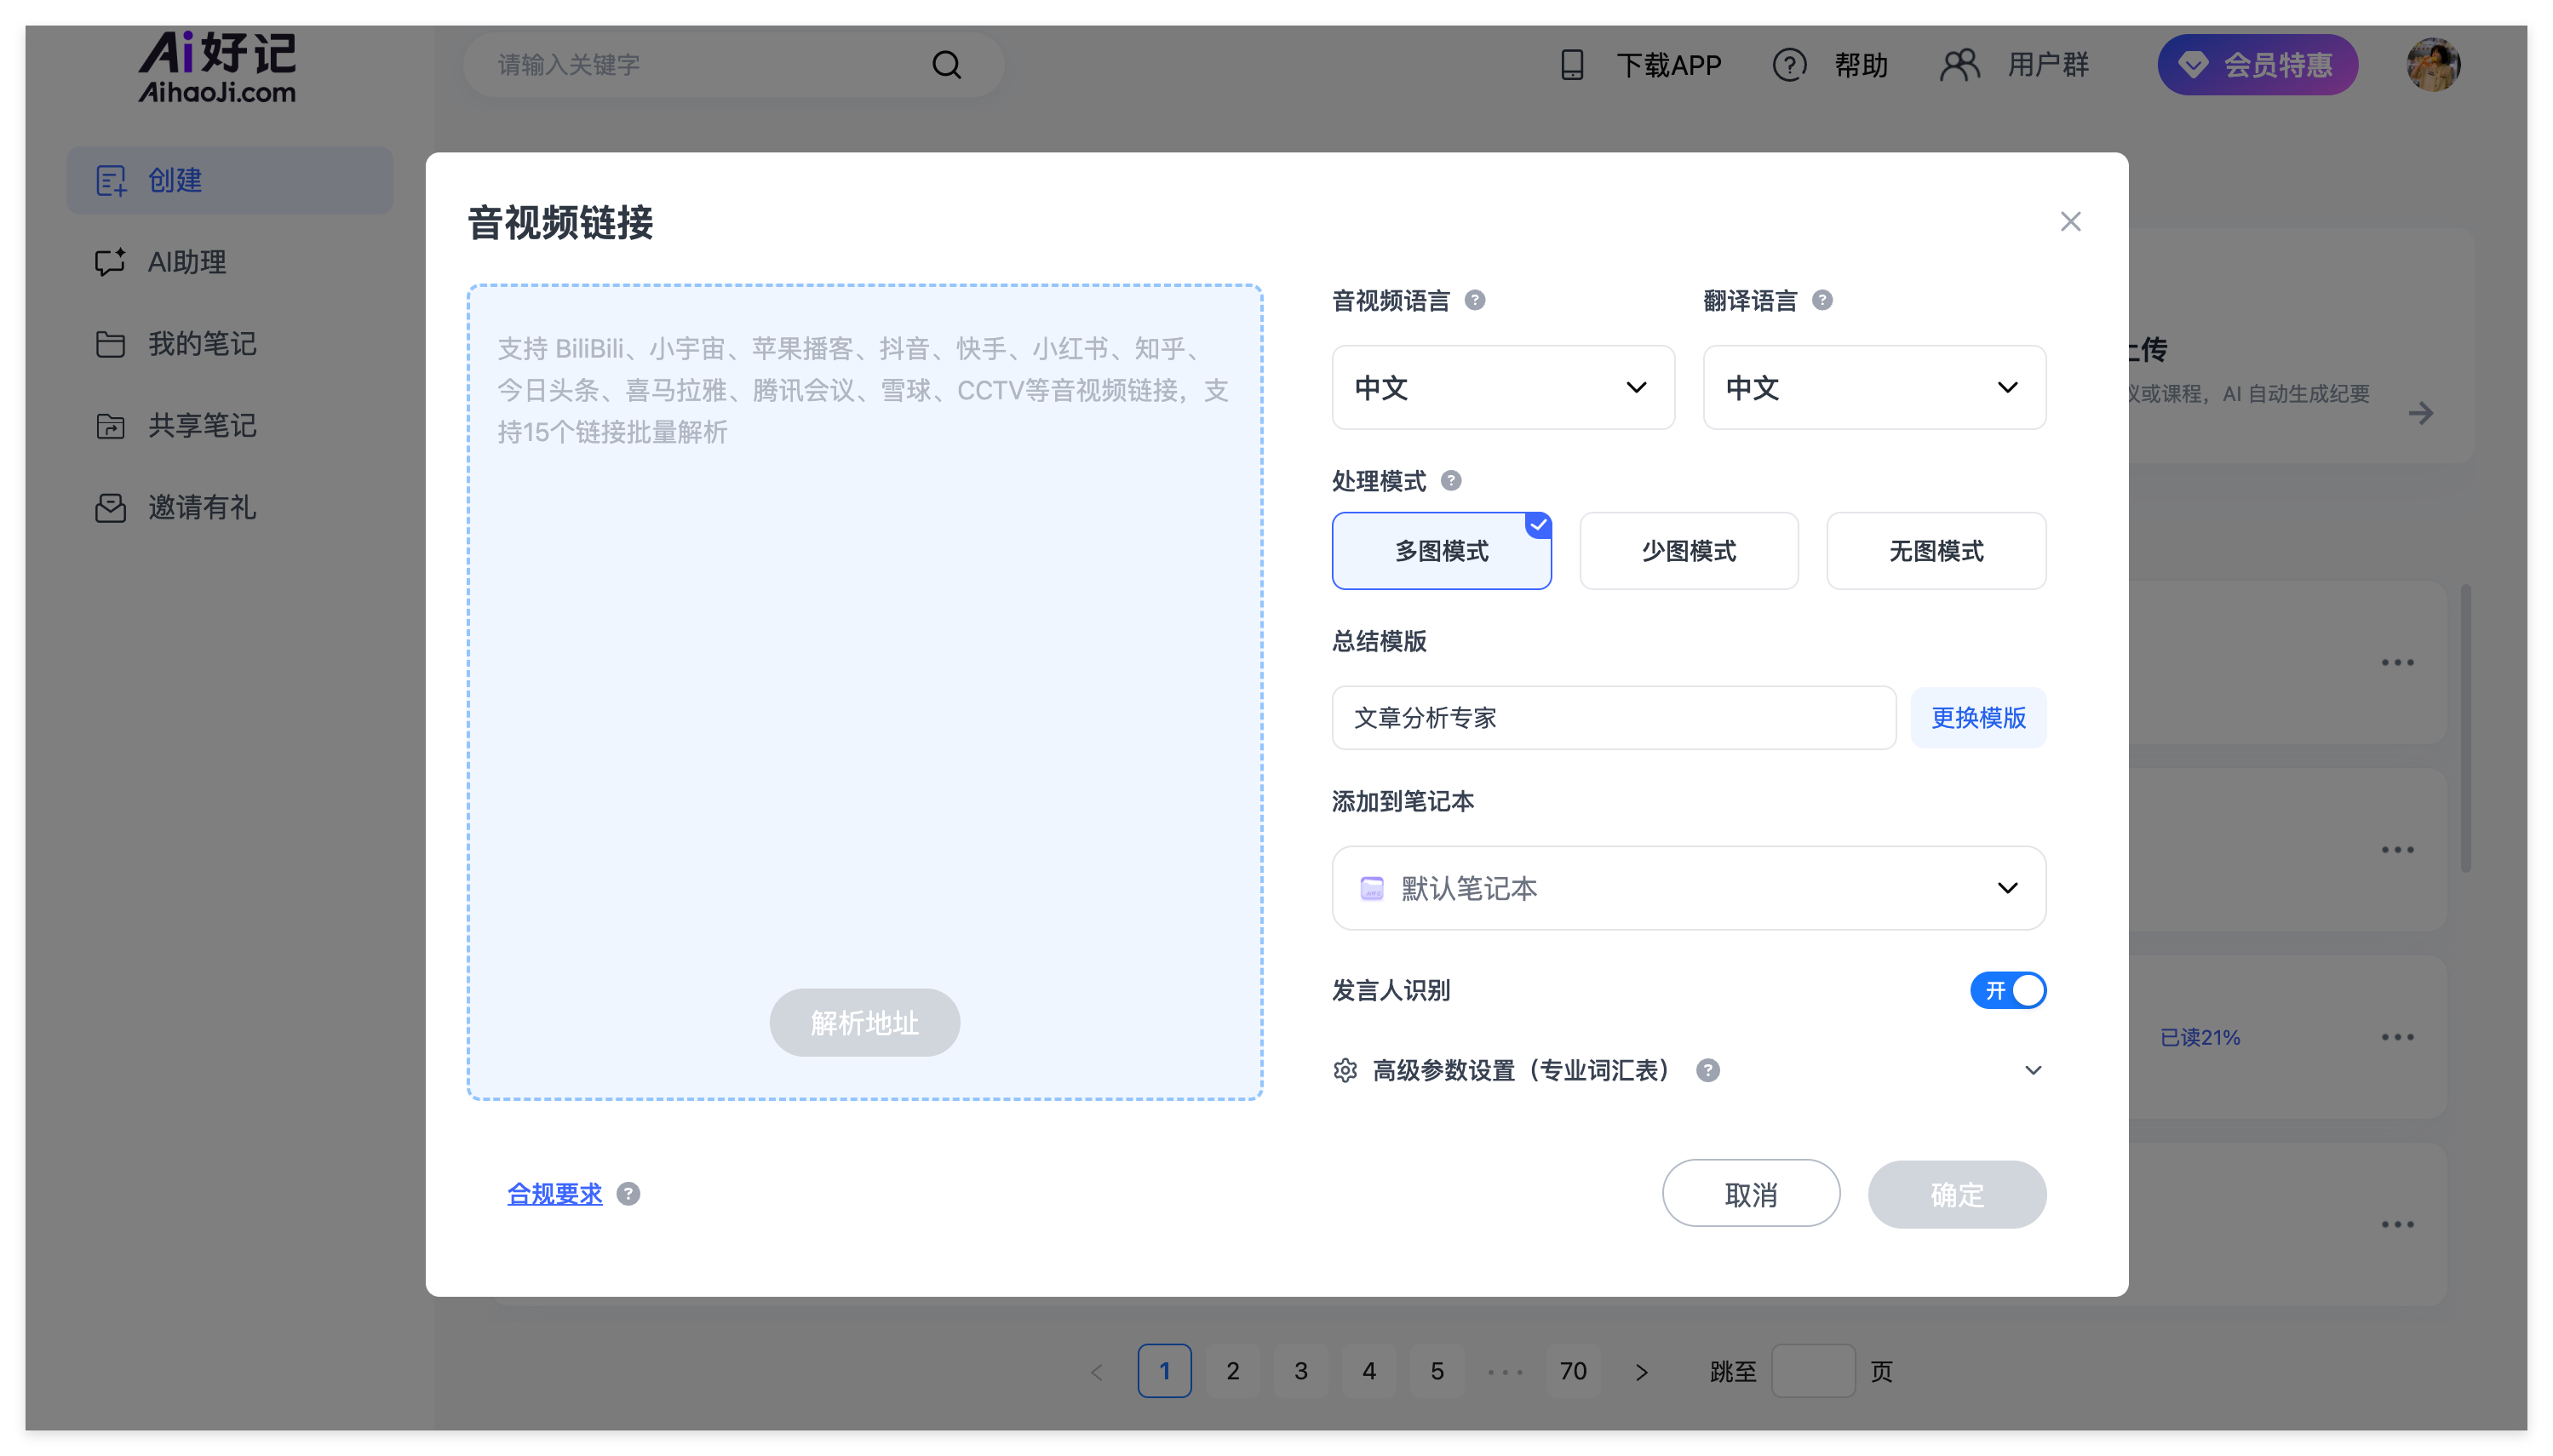
Task: Open the 合规要求 link
Action: click(x=554, y=1194)
